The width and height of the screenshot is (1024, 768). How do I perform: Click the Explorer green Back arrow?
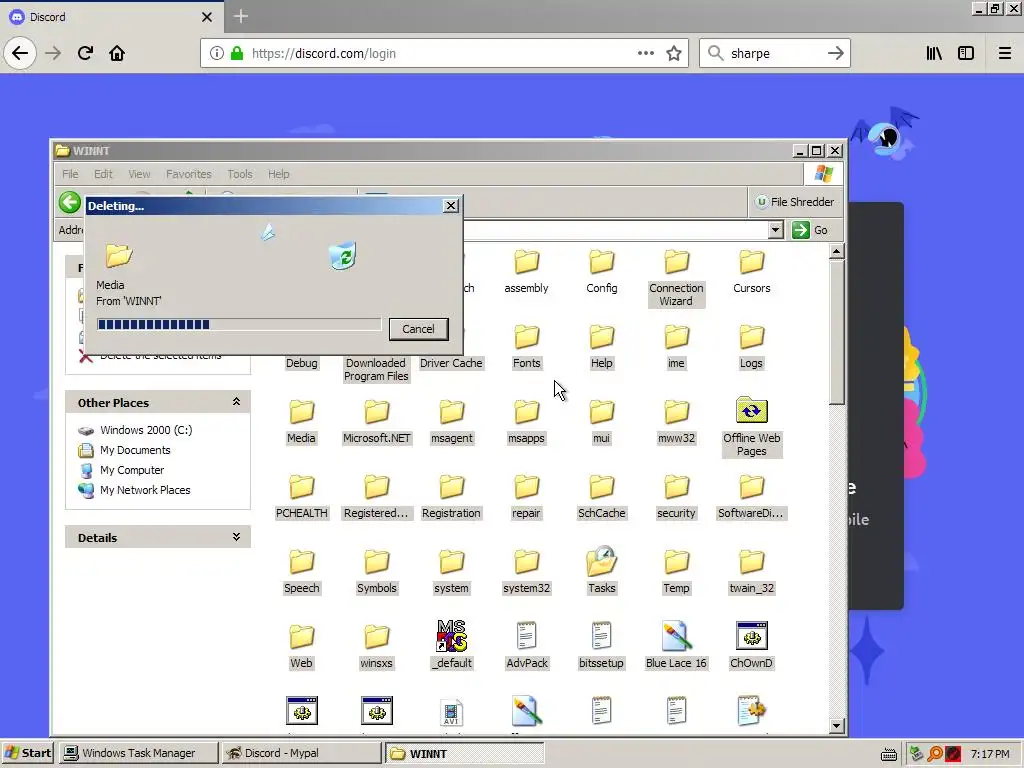(70, 202)
